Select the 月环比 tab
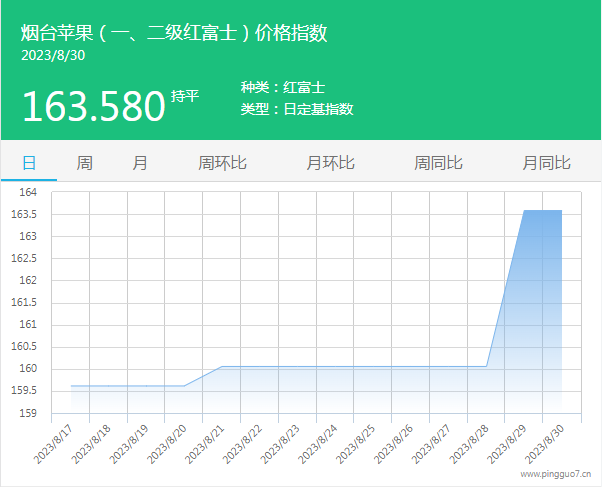Viewport: 602px width, 487px height. pyautogui.click(x=330, y=163)
